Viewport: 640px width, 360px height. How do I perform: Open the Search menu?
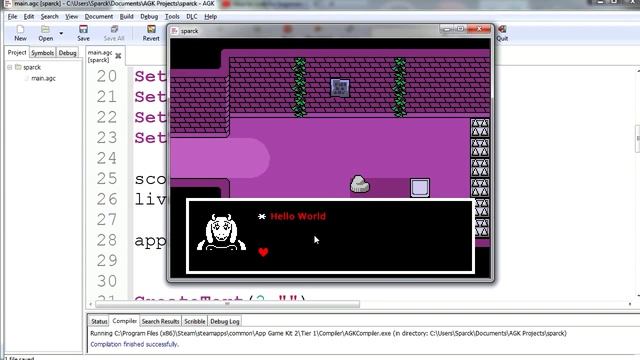(x=49, y=17)
